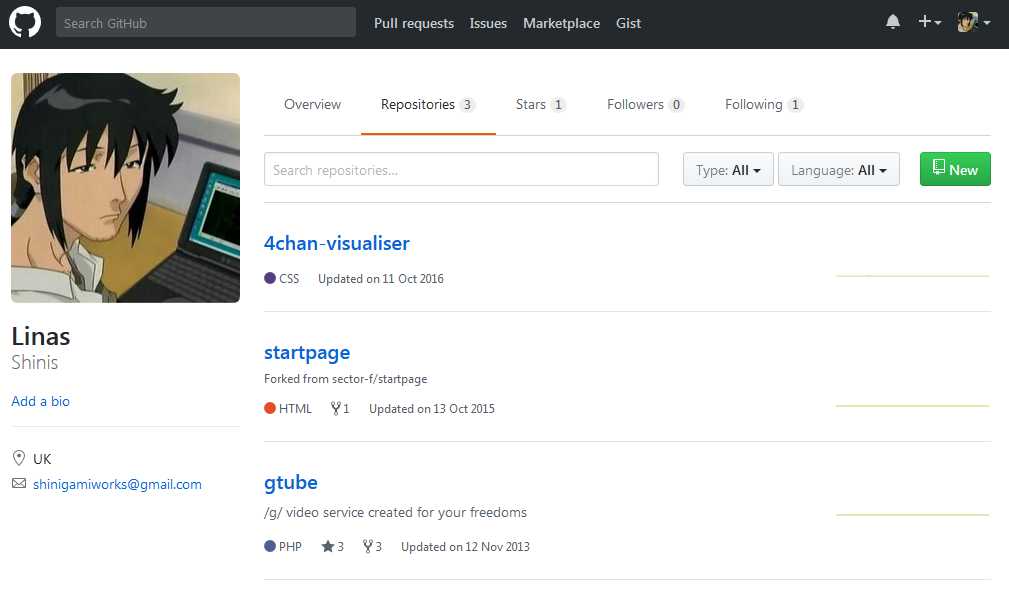Viewport: 1009px width, 609px height.
Task: Click the green New repository button
Action: [955, 169]
